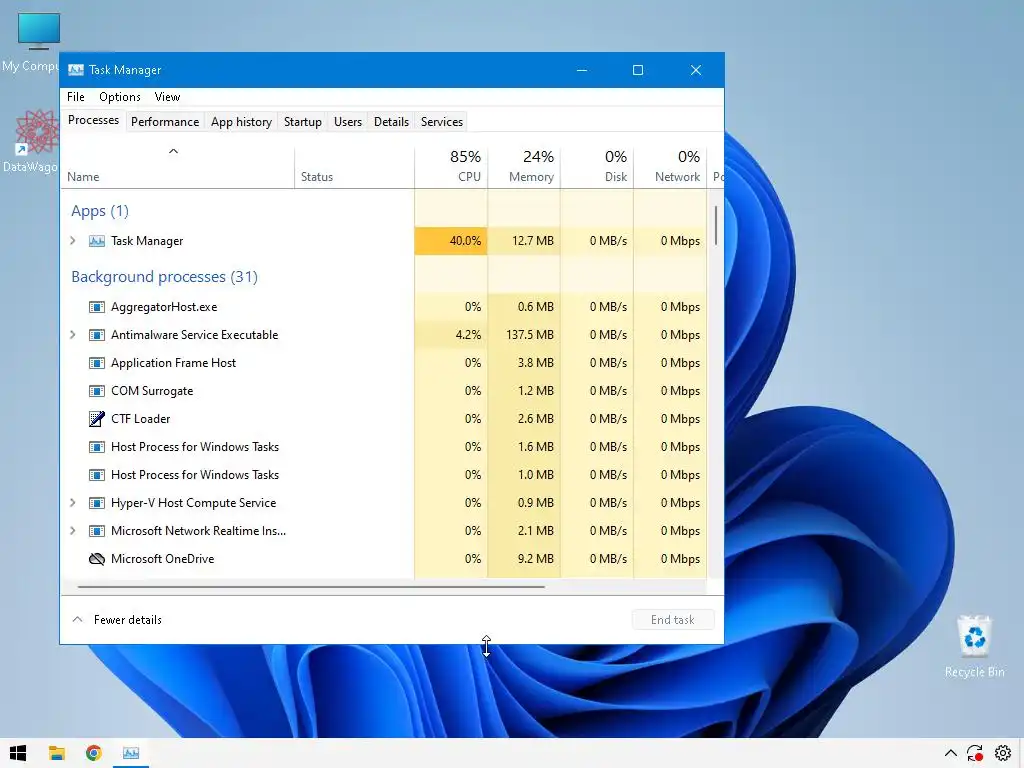Image resolution: width=1024 pixels, height=768 pixels.
Task: Click the 1.0 MB Host Process icon
Action: [x=97, y=475]
